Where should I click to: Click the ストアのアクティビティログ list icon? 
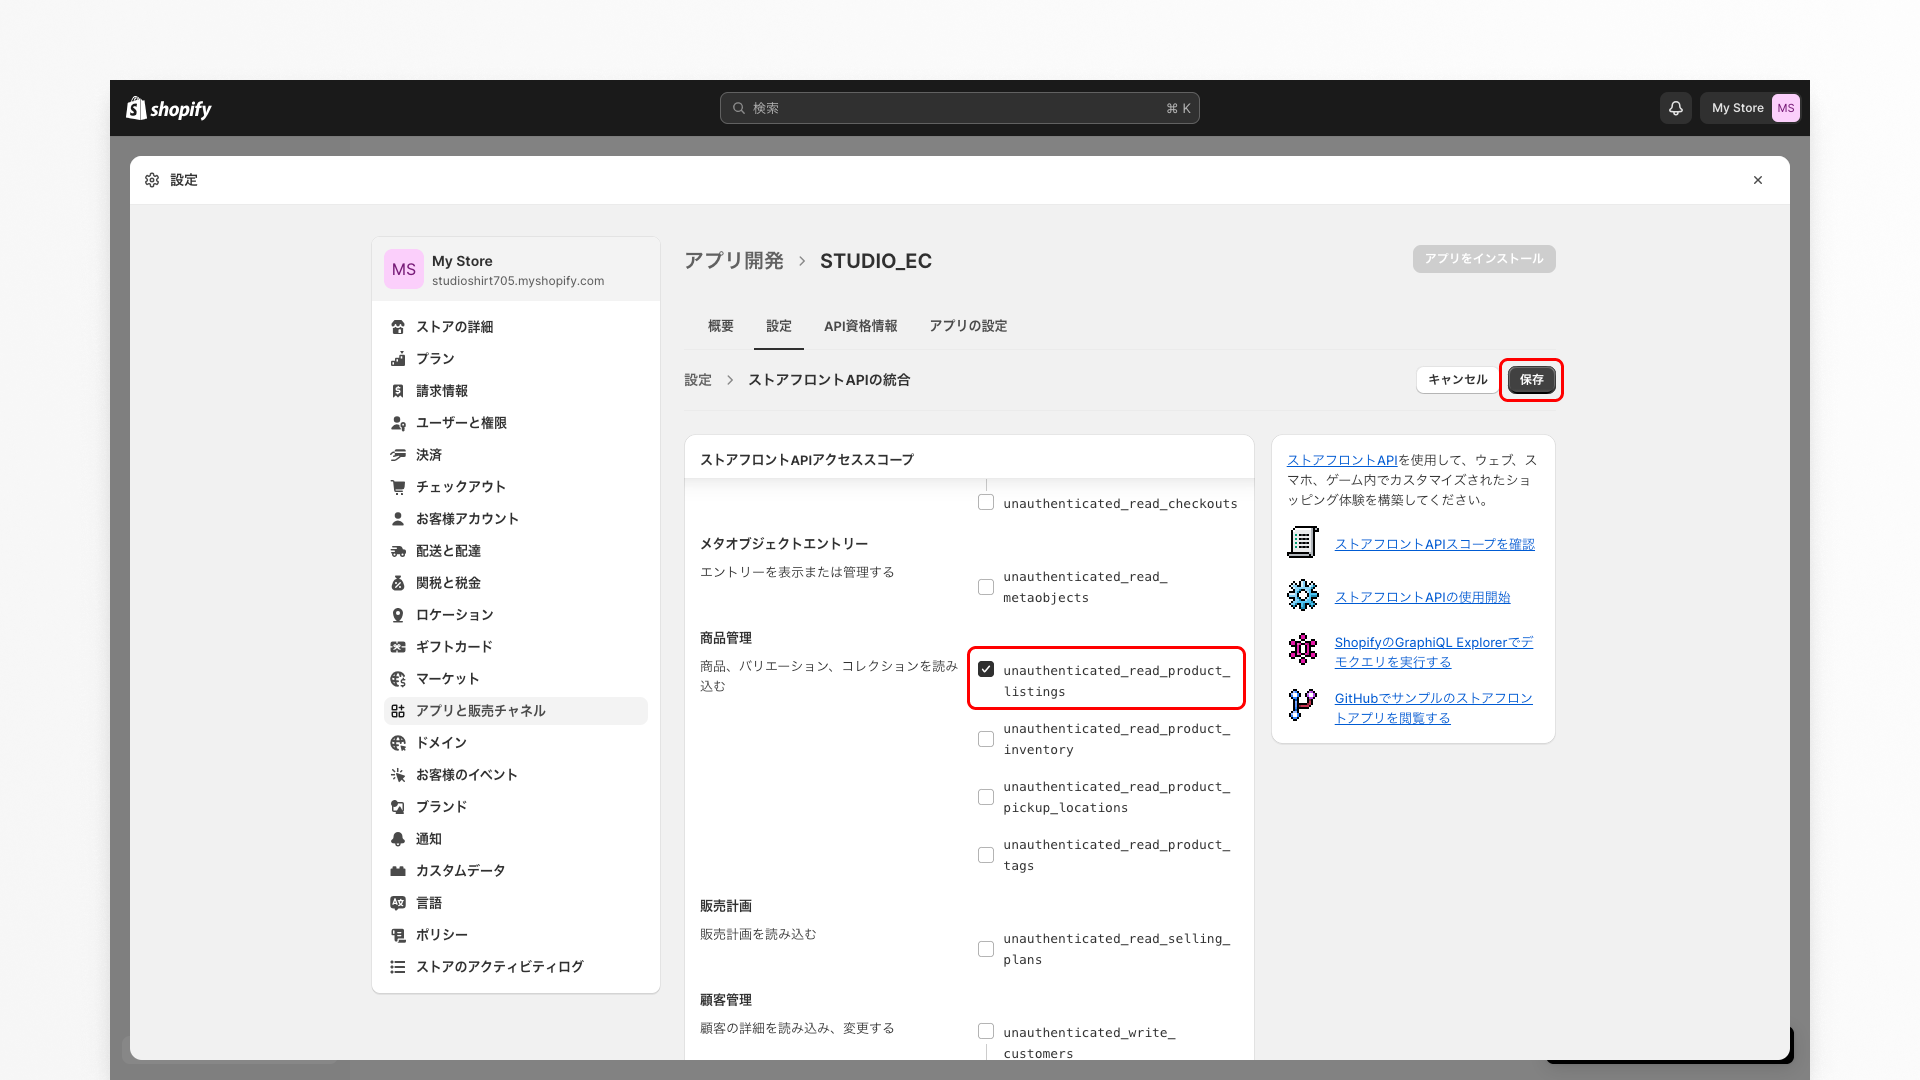(398, 967)
